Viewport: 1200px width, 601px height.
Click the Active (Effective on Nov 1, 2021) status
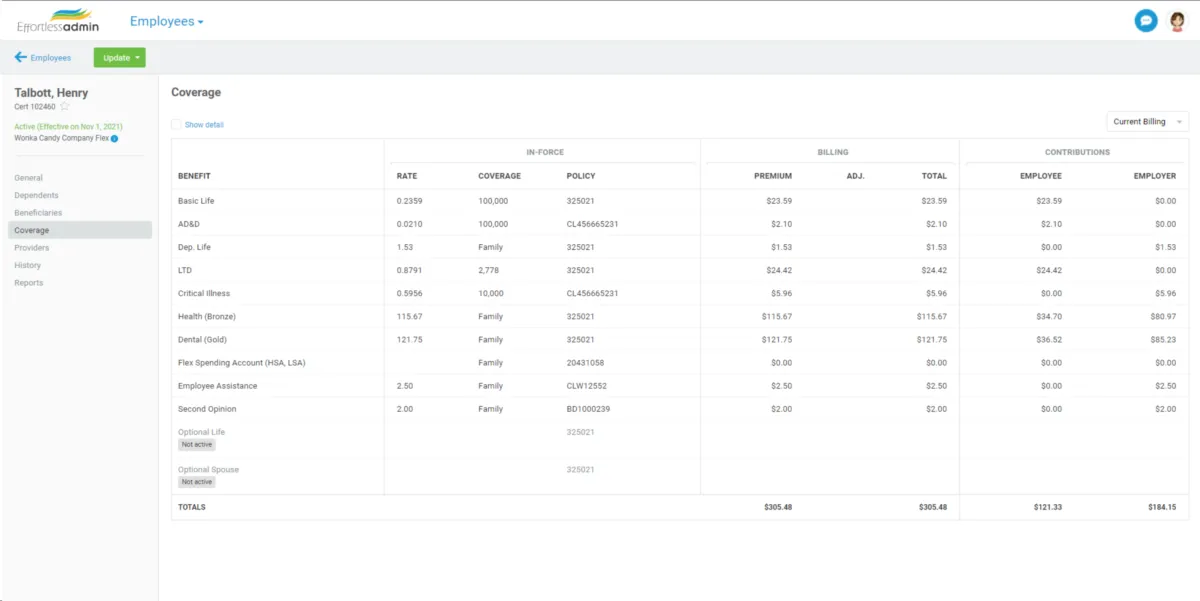pyautogui.click(x=68, y=127)
